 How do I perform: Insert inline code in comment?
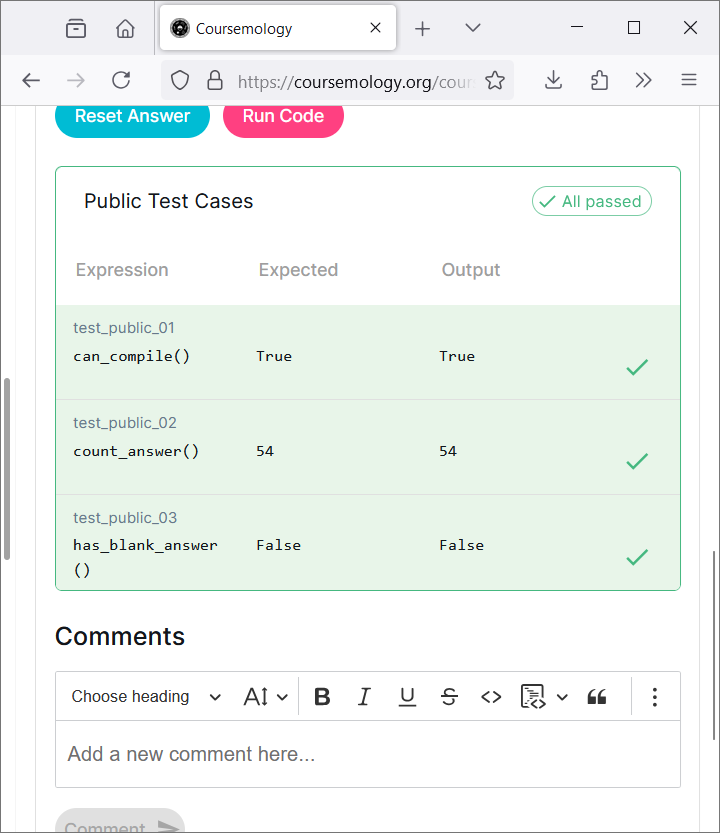coord(491,697)
